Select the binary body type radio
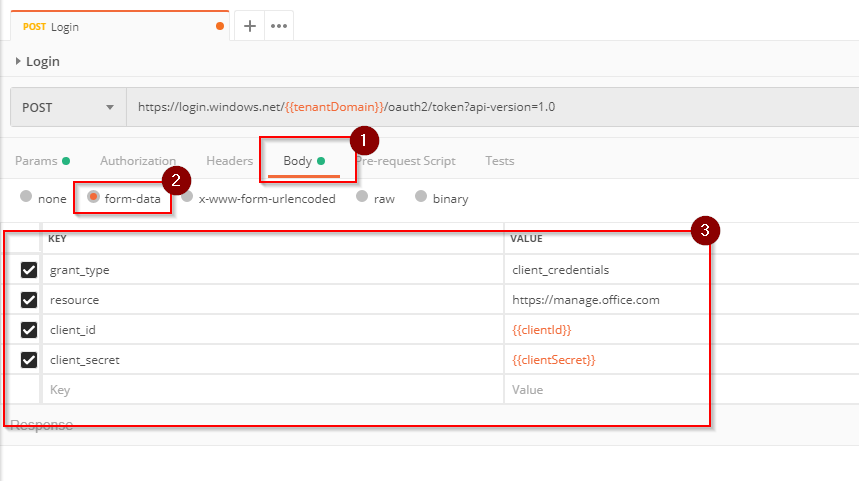Image resolution: width=859 pixels, height=481 pixels. coord(421,196)
